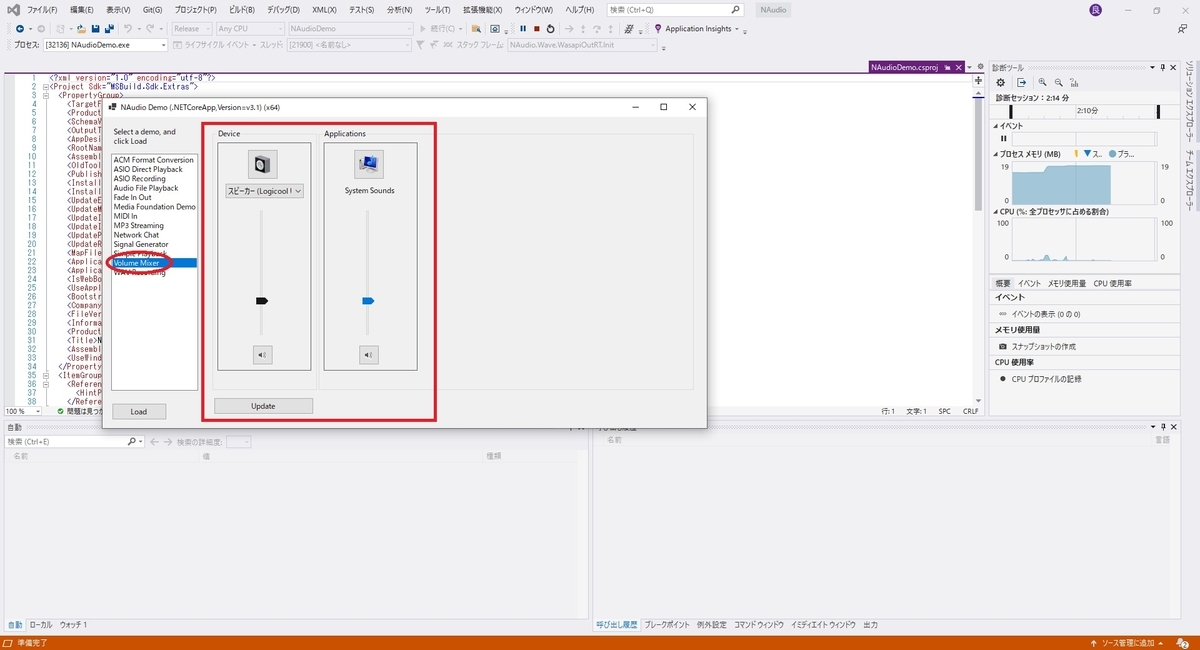1200x650 pixels.
Task: Select Media Foundation Demo entry
Action: point(154,207)
